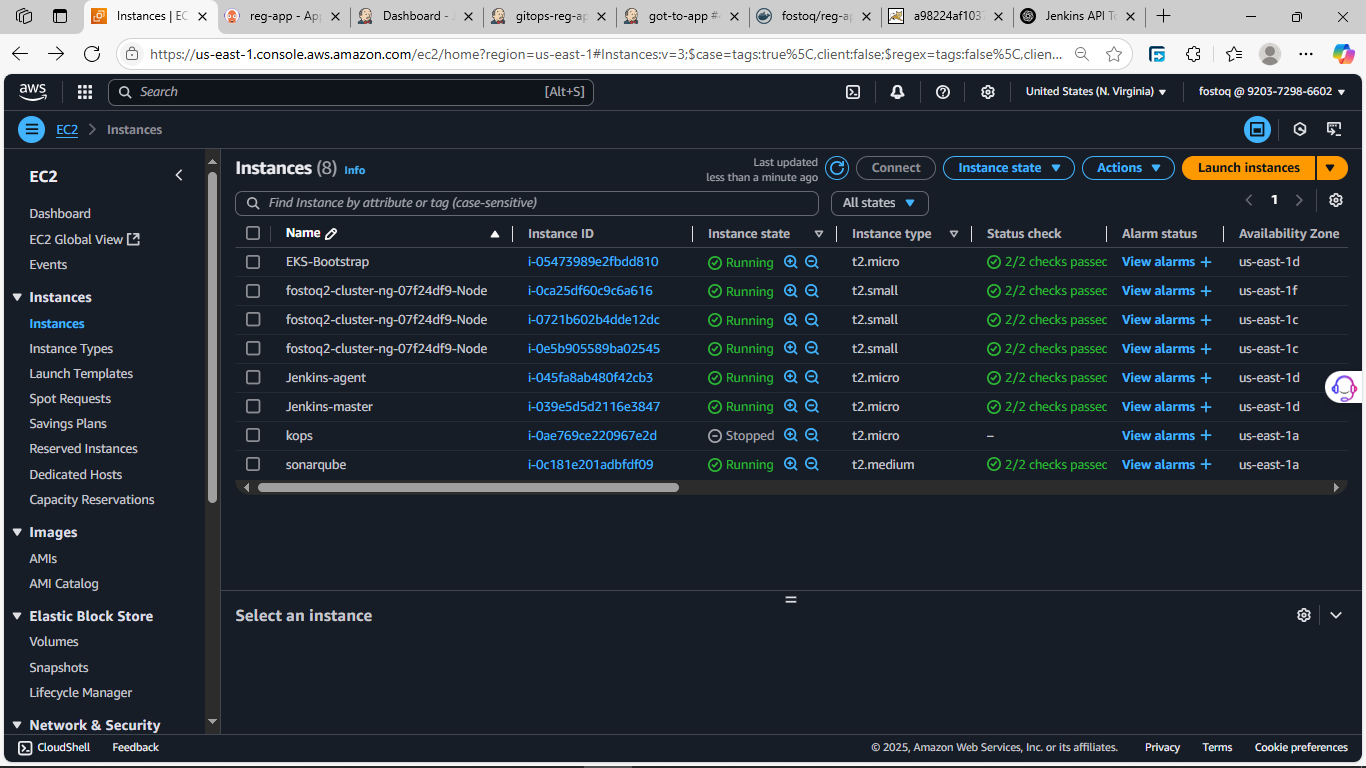Image resolution: width=1366 pixels, height=768 pixels.
Task: Check the i-0e5b905589ba02545 row checkbox
Action: coord(253,349)
